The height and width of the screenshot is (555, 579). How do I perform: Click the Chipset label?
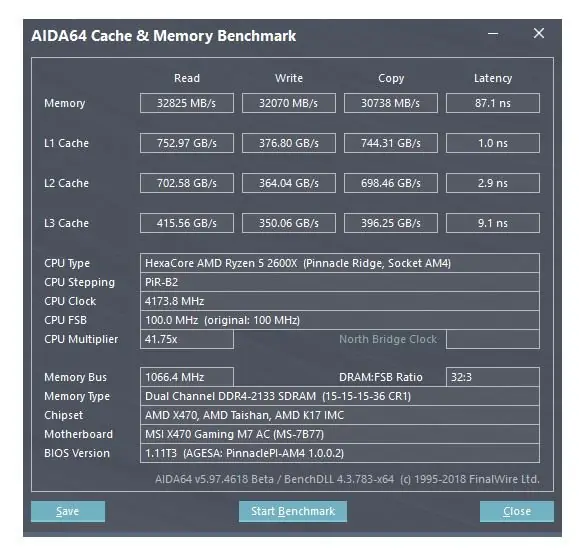click(x=64, y=415)
